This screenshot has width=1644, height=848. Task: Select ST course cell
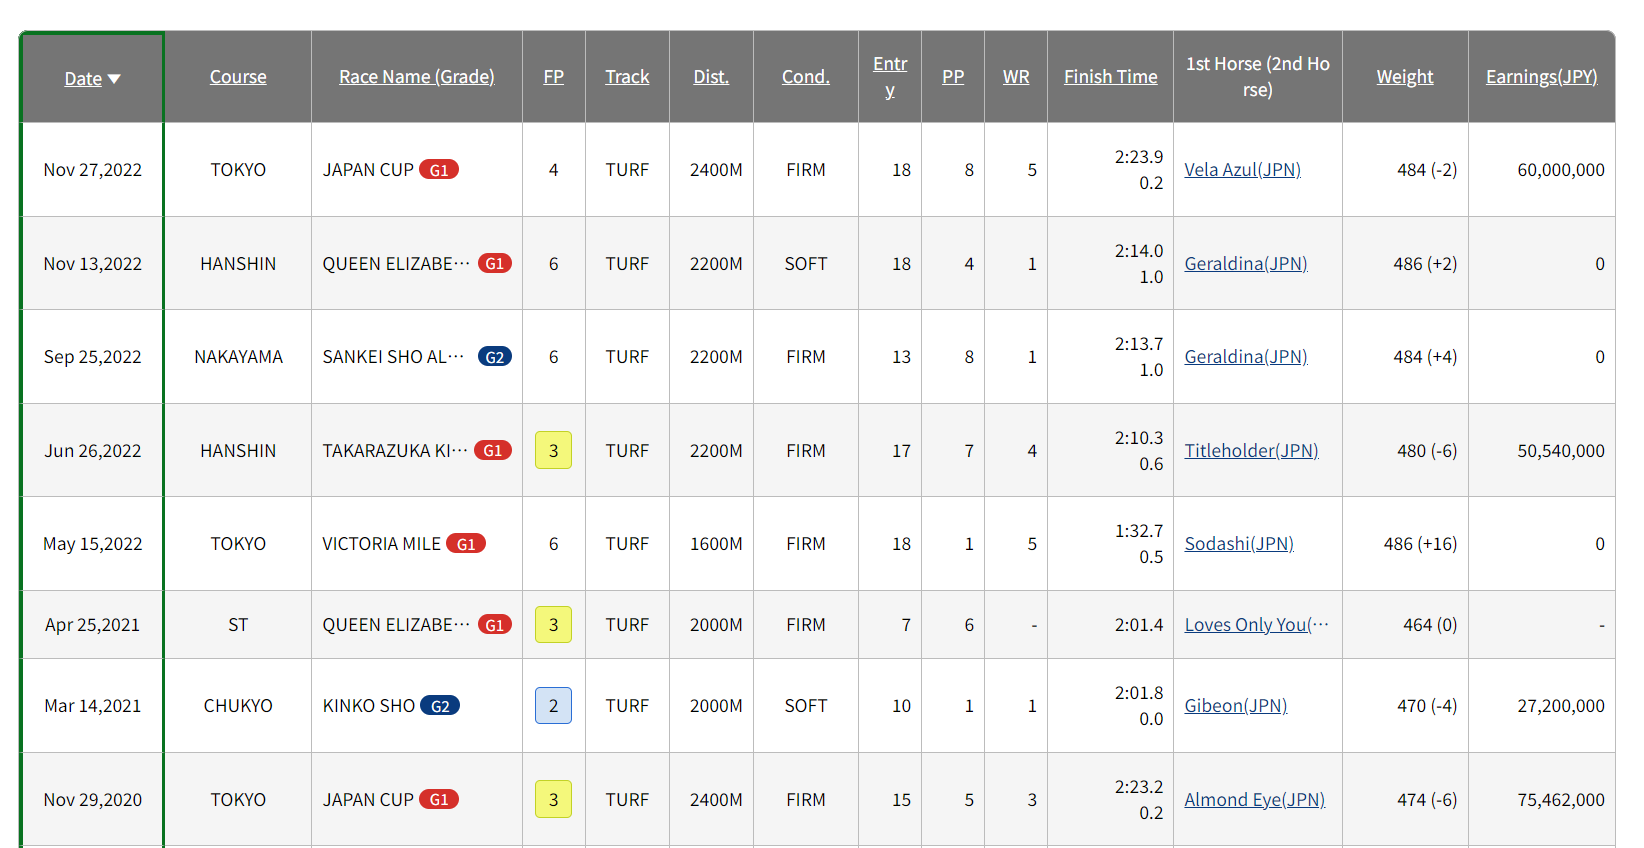coord(238,625)
